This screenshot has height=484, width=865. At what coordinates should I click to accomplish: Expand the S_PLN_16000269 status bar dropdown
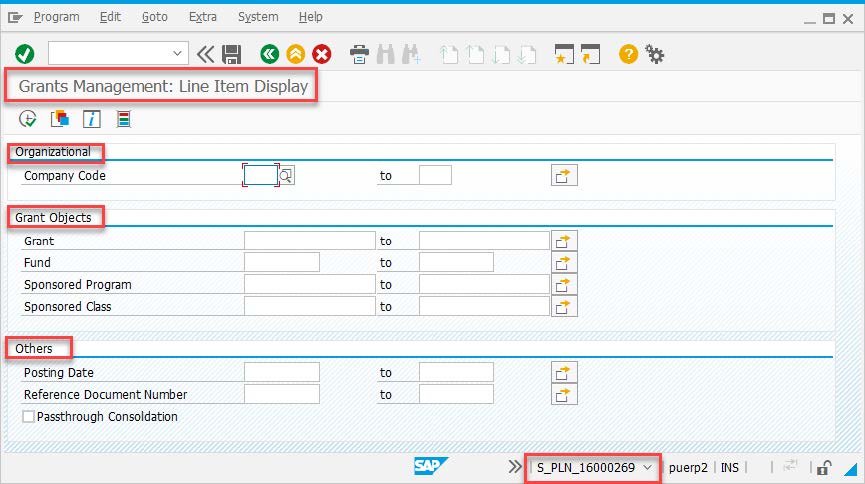click(648, 467)
